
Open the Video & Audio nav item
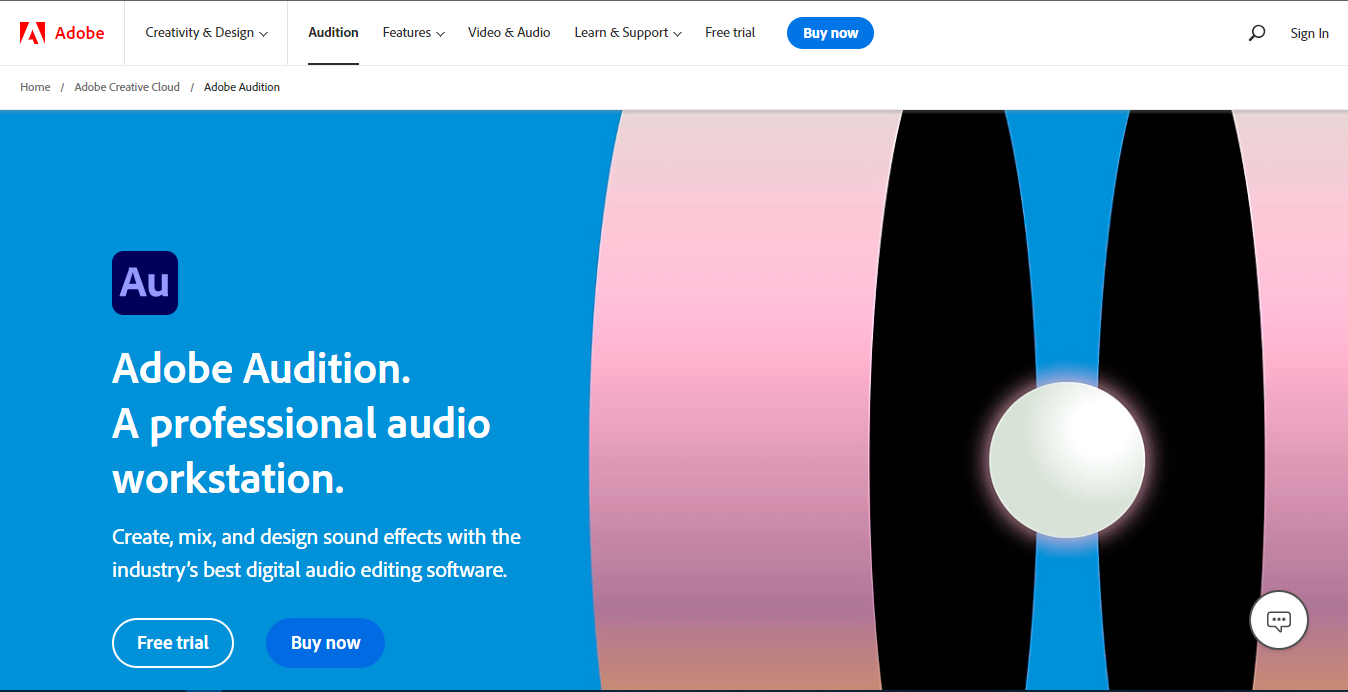tap(509, 33)
